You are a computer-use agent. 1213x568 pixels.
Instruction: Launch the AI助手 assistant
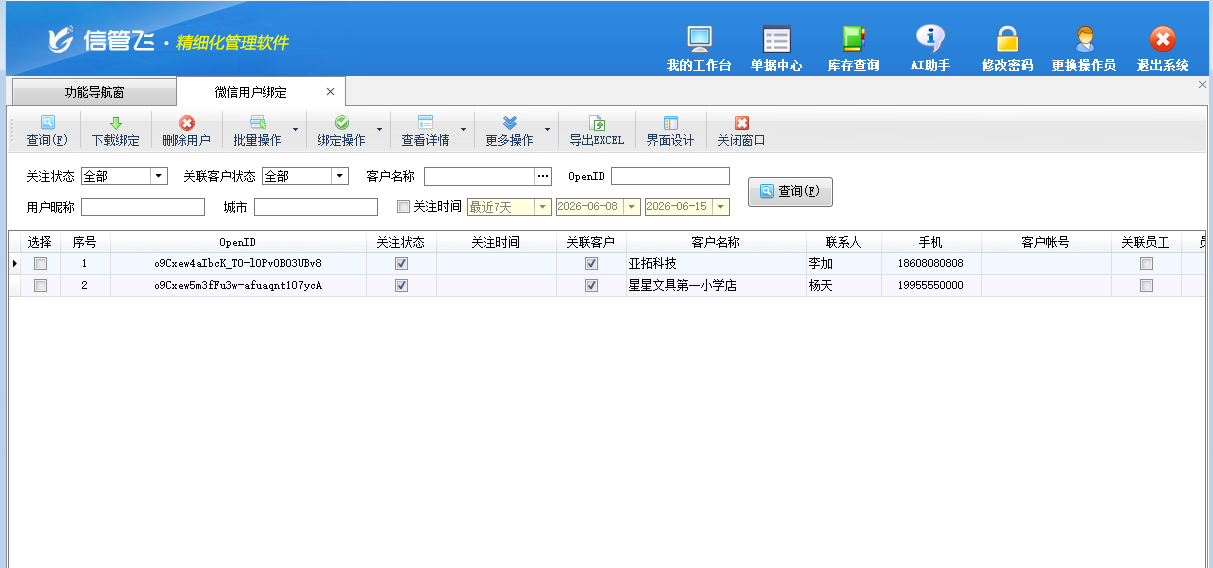point(930,49)
